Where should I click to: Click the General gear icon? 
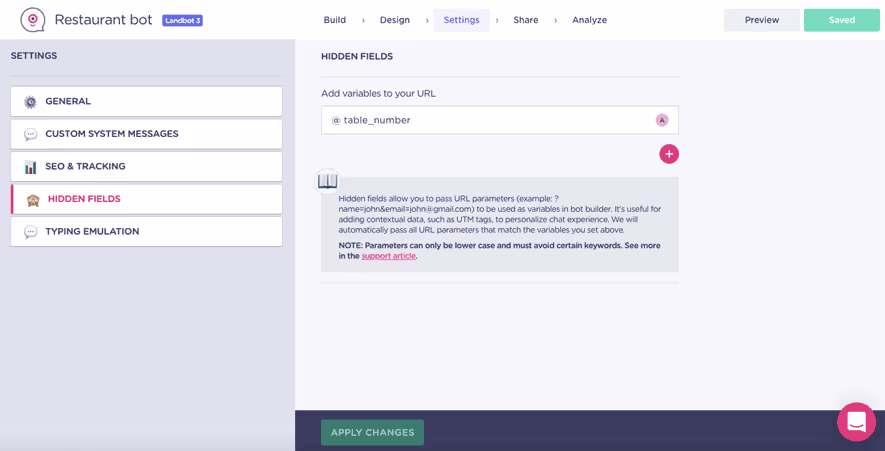[x=30, y=102]
